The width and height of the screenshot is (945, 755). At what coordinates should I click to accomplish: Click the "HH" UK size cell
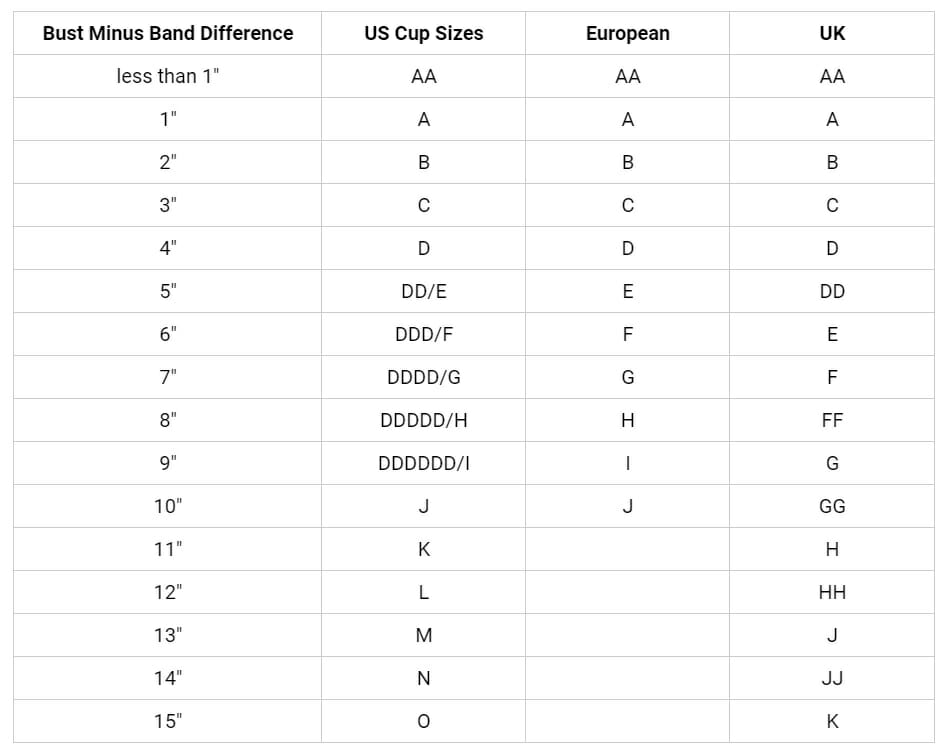[832, 592]
